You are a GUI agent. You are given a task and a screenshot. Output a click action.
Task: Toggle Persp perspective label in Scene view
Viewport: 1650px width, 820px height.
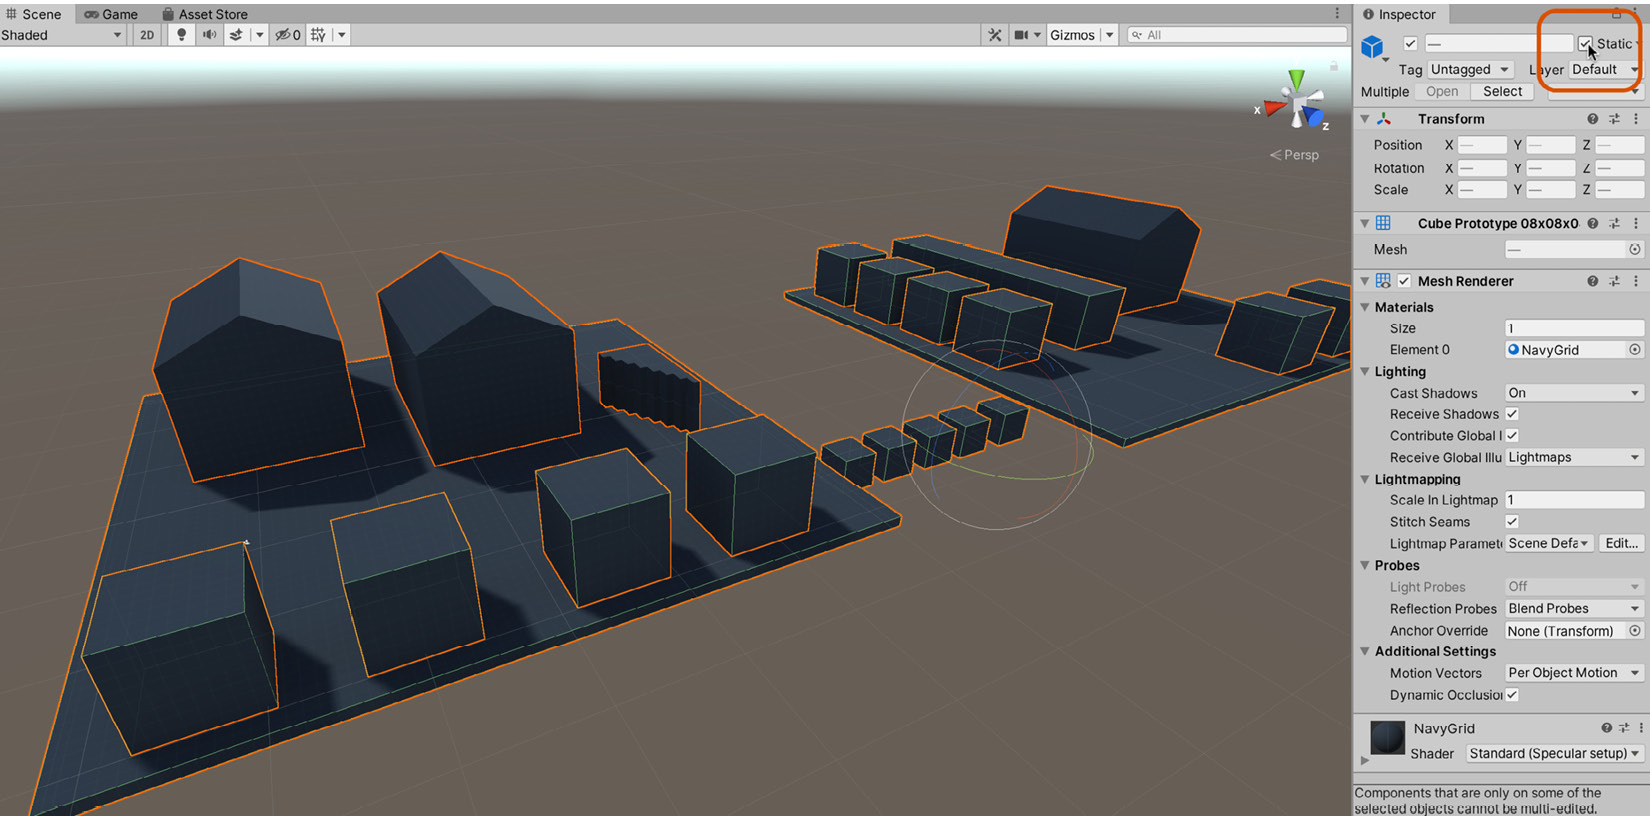pos(1294,155)
